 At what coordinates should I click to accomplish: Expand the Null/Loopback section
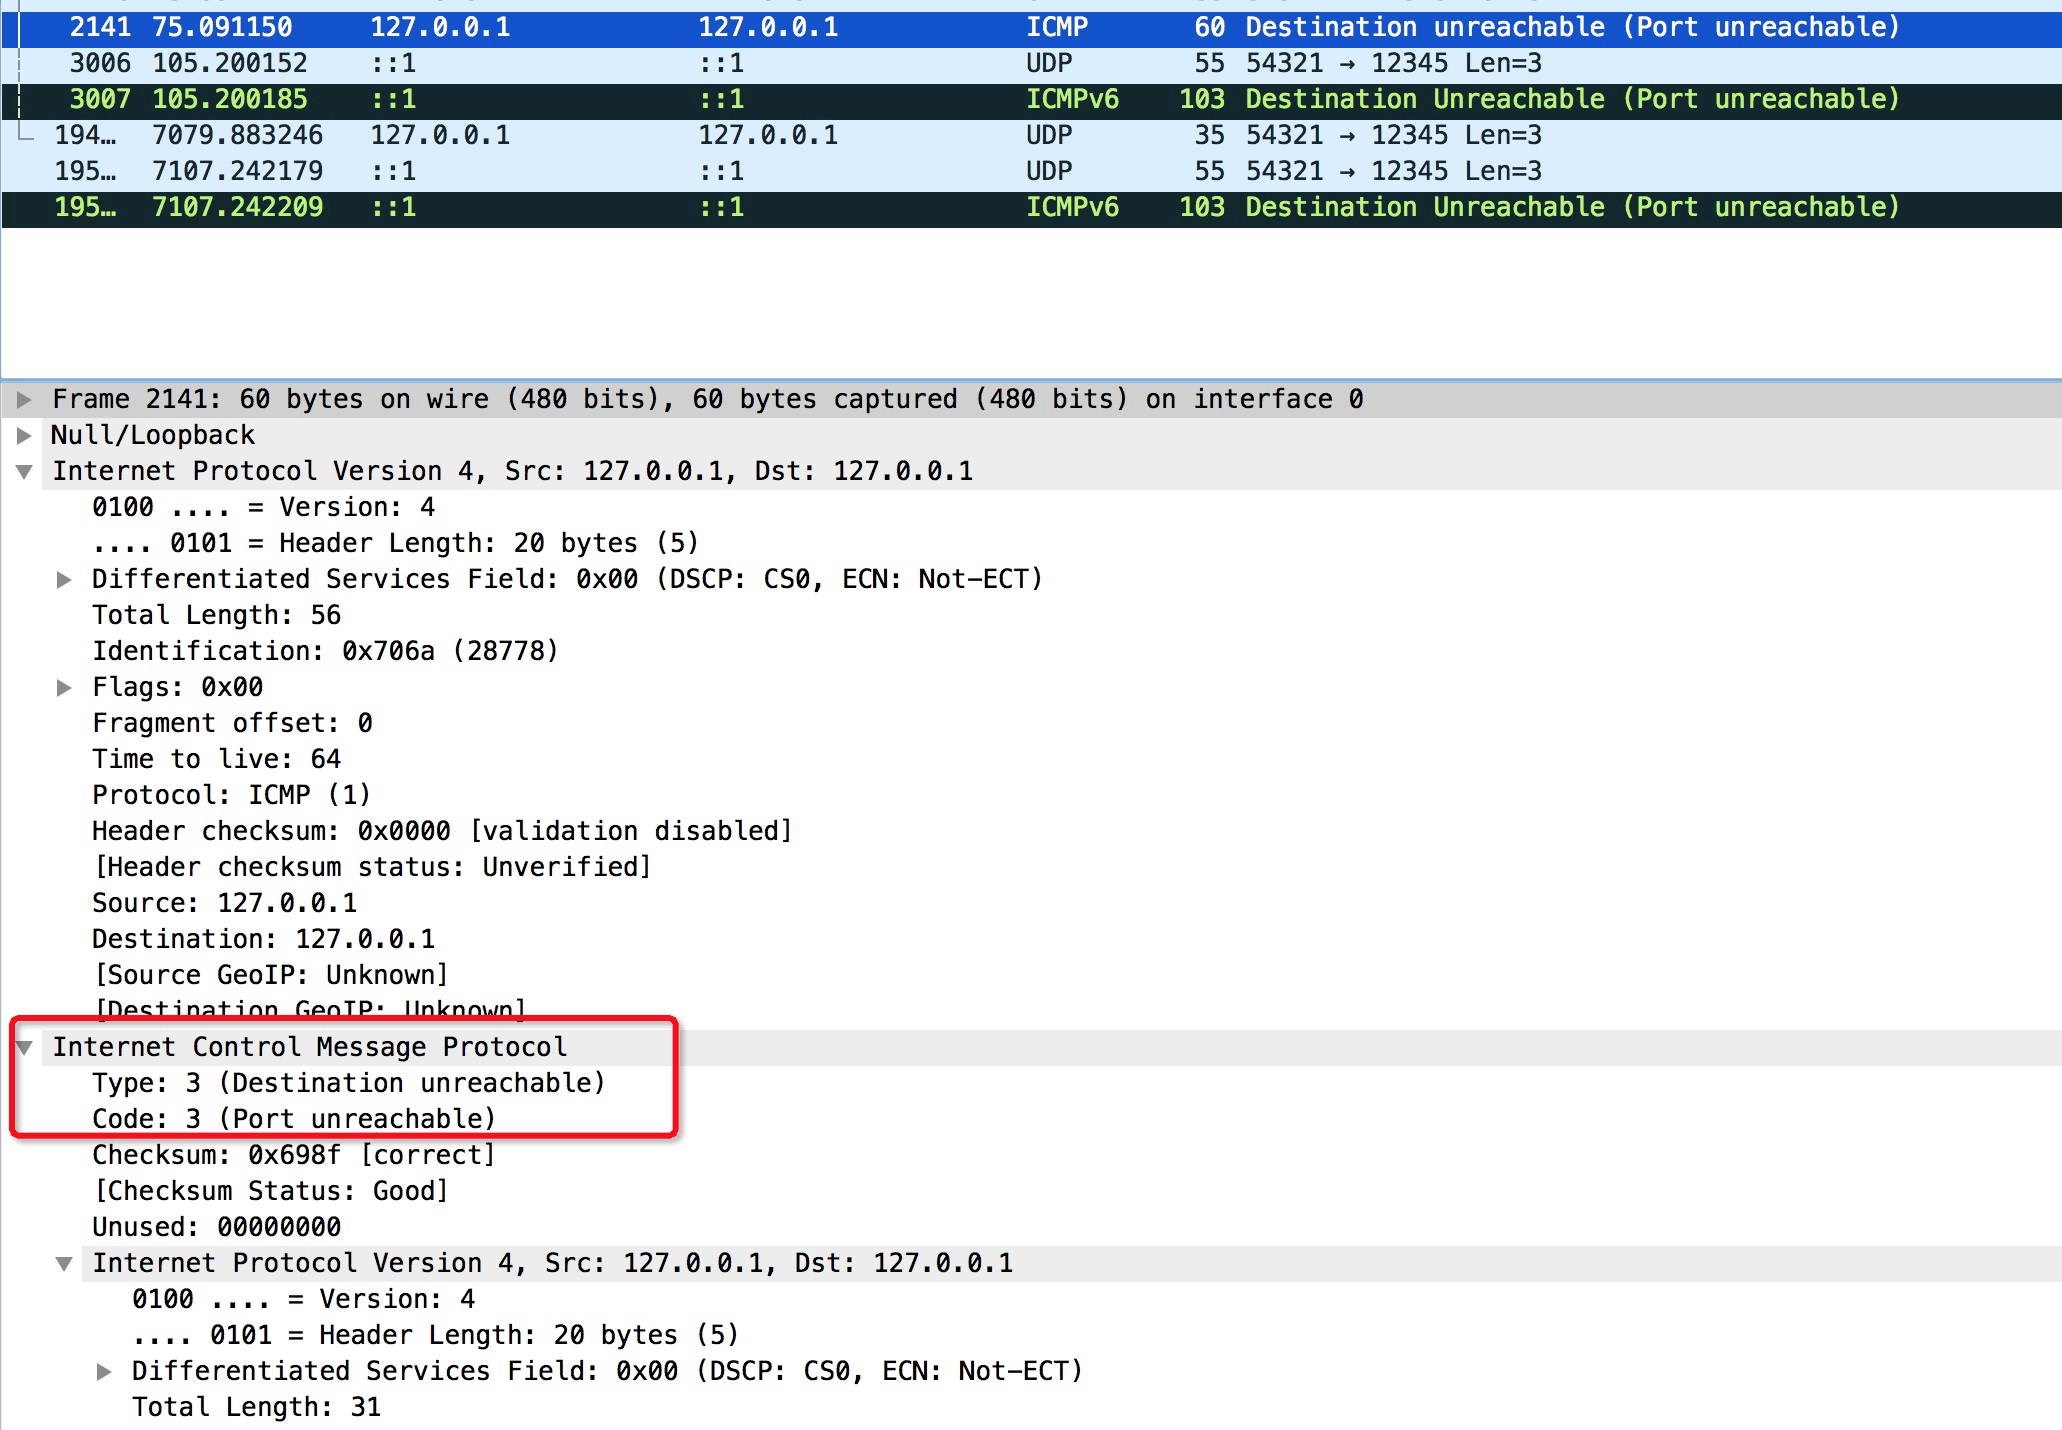24,436
